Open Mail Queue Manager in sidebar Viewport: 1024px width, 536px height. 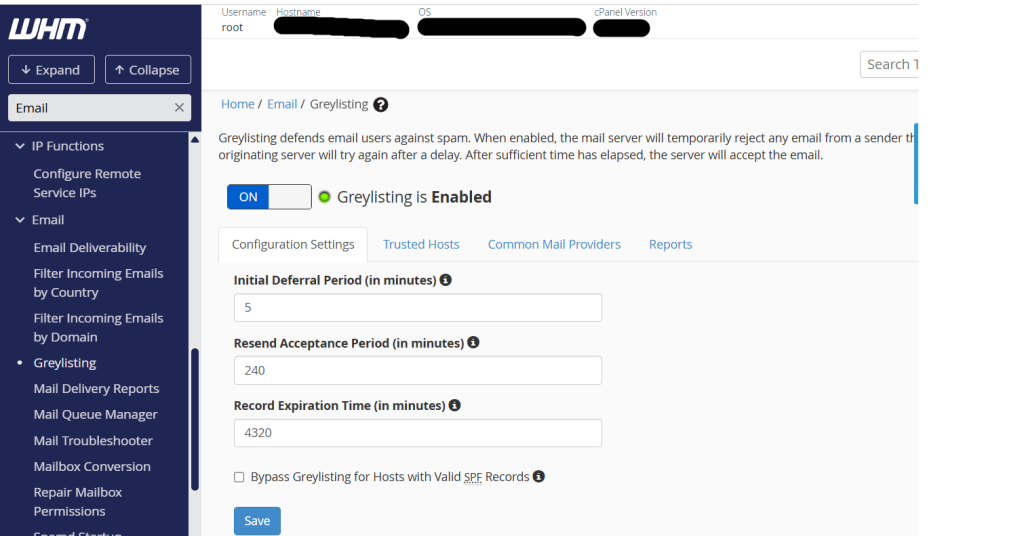click(96, 415)
